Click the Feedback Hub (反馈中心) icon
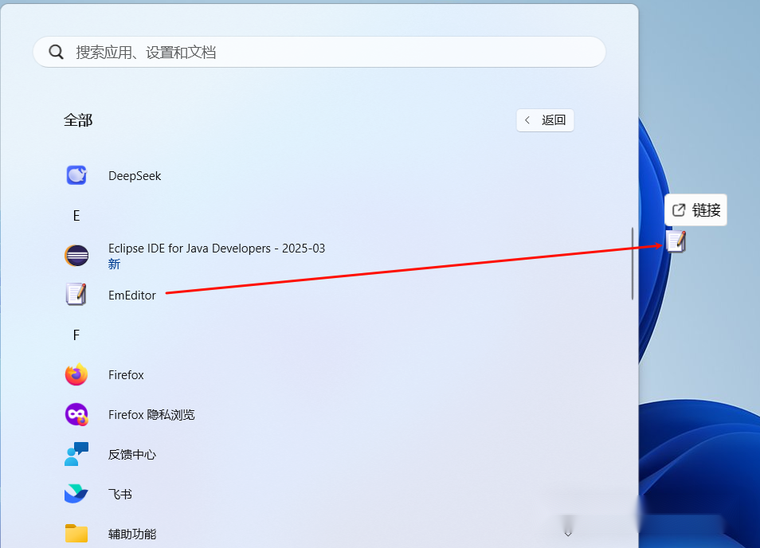Screen dimensions: 760x548 [x=77, y=454]
